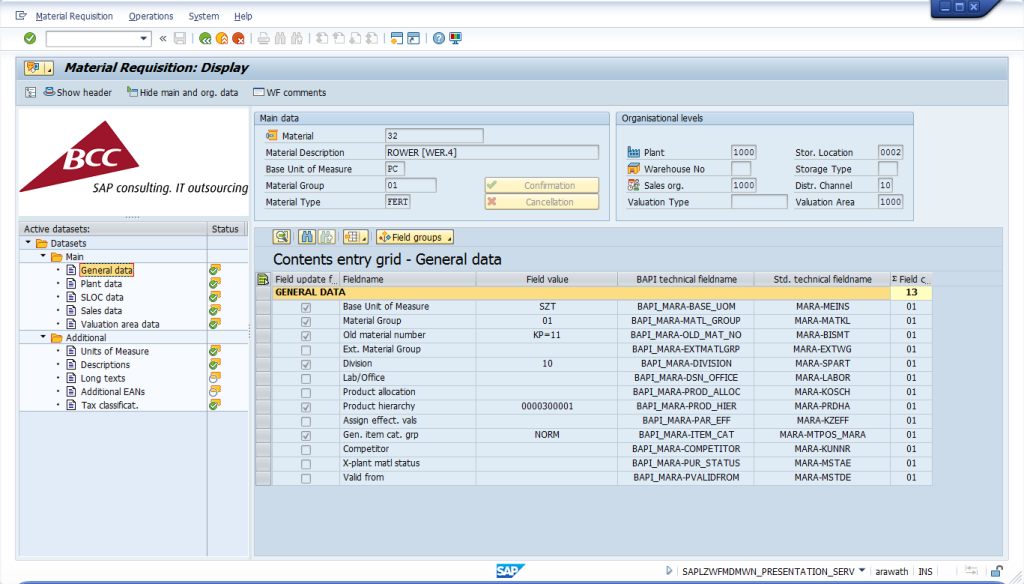Click the customize local layout monitor icon
Viewport: 1024px width, 584px height.
(456, 39)
